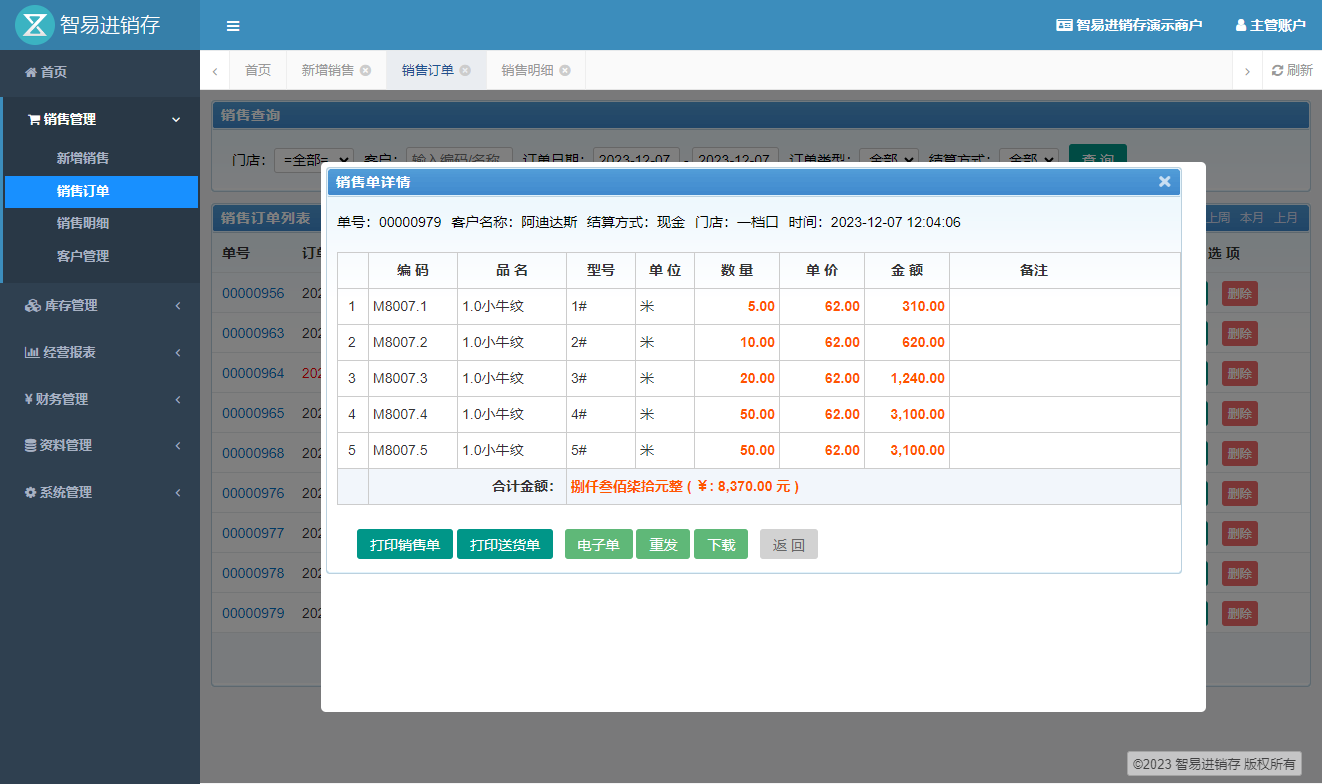Click the 智易进销存 hourglass logo icon
The height and width of the screenshot is (784, 1322).
pos(35,25)
